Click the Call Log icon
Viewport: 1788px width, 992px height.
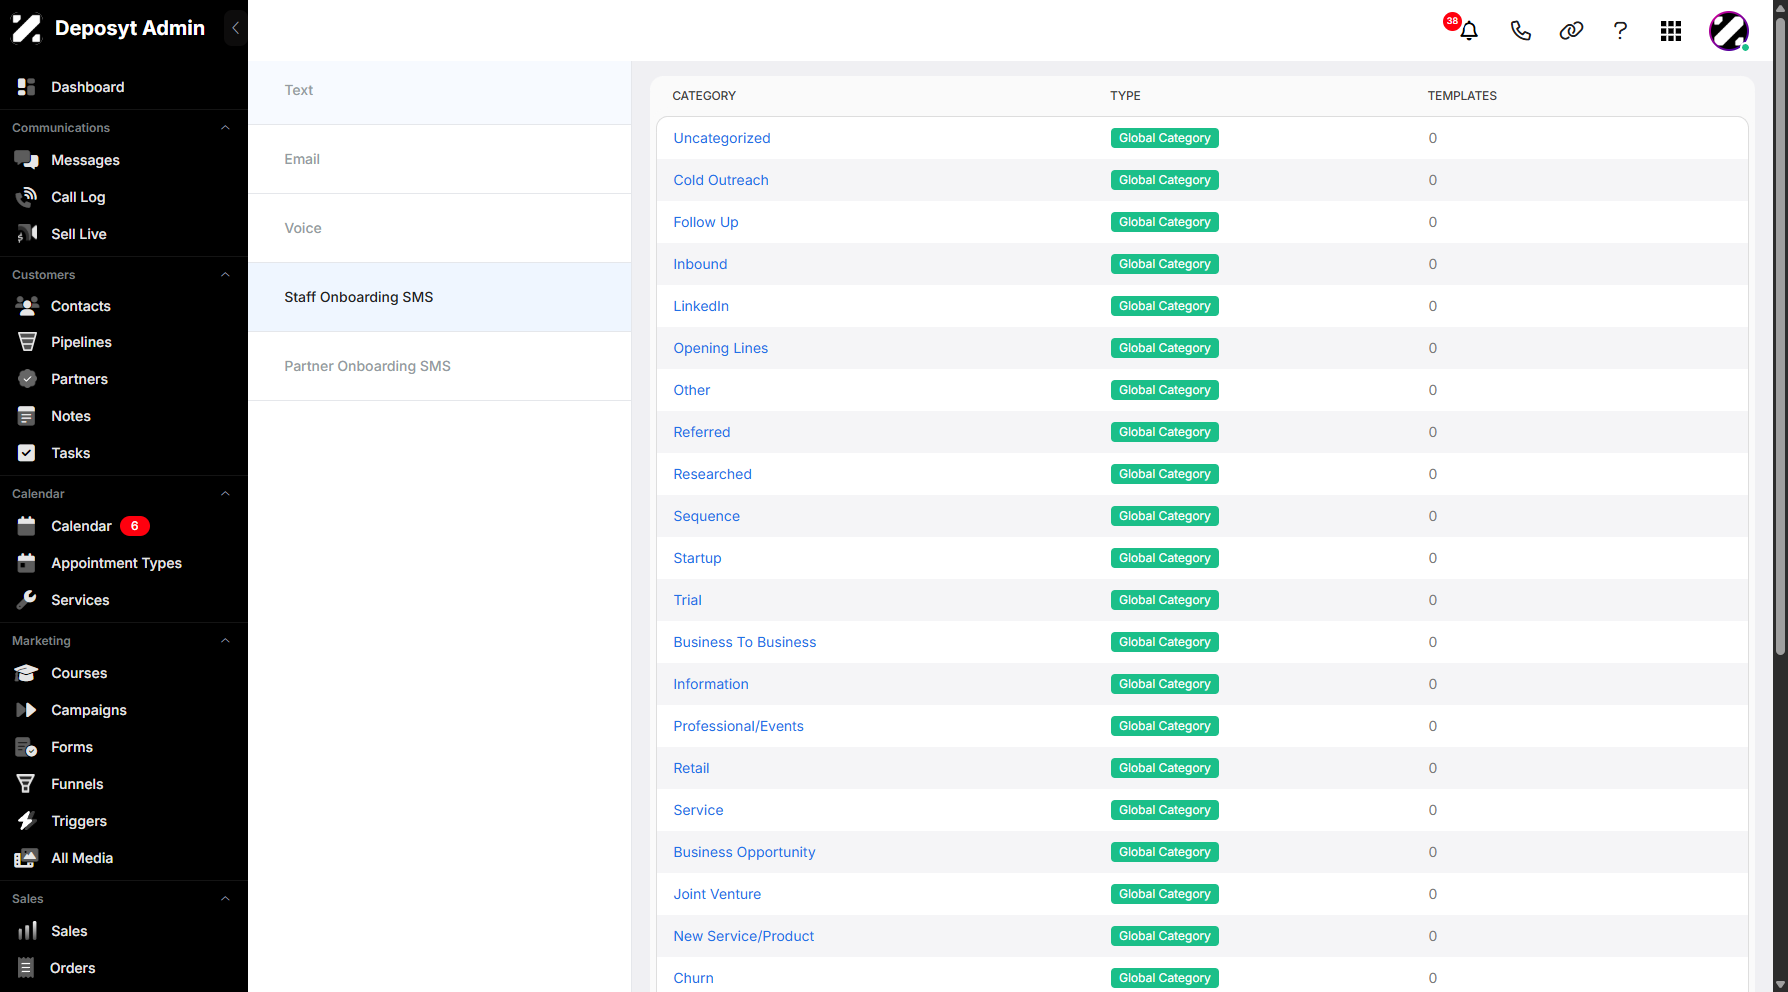[x=27, y=197]
